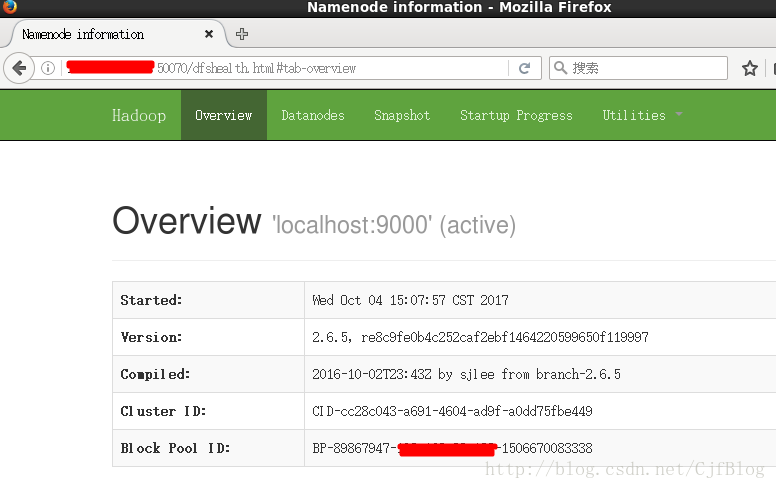Expand the Utilities dropdown menu
Image resolution: width=776 pixels, height=489 pixels.
click(642, 115)
